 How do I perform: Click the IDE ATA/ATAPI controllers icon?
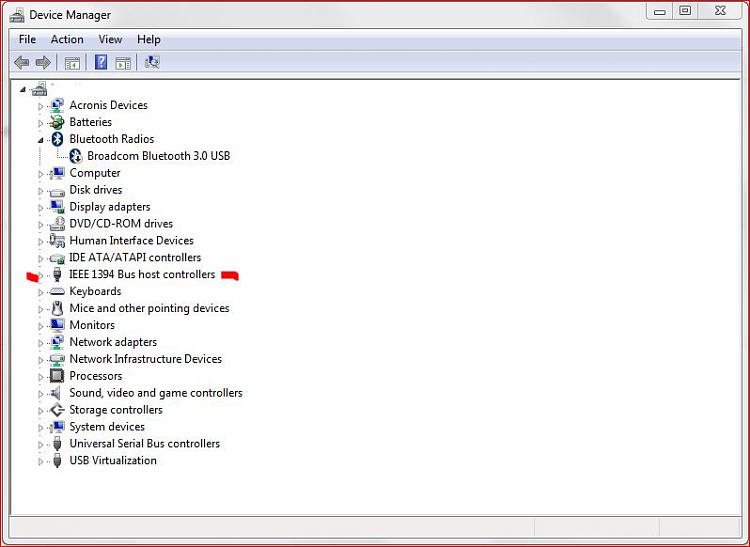coord(57,259)
